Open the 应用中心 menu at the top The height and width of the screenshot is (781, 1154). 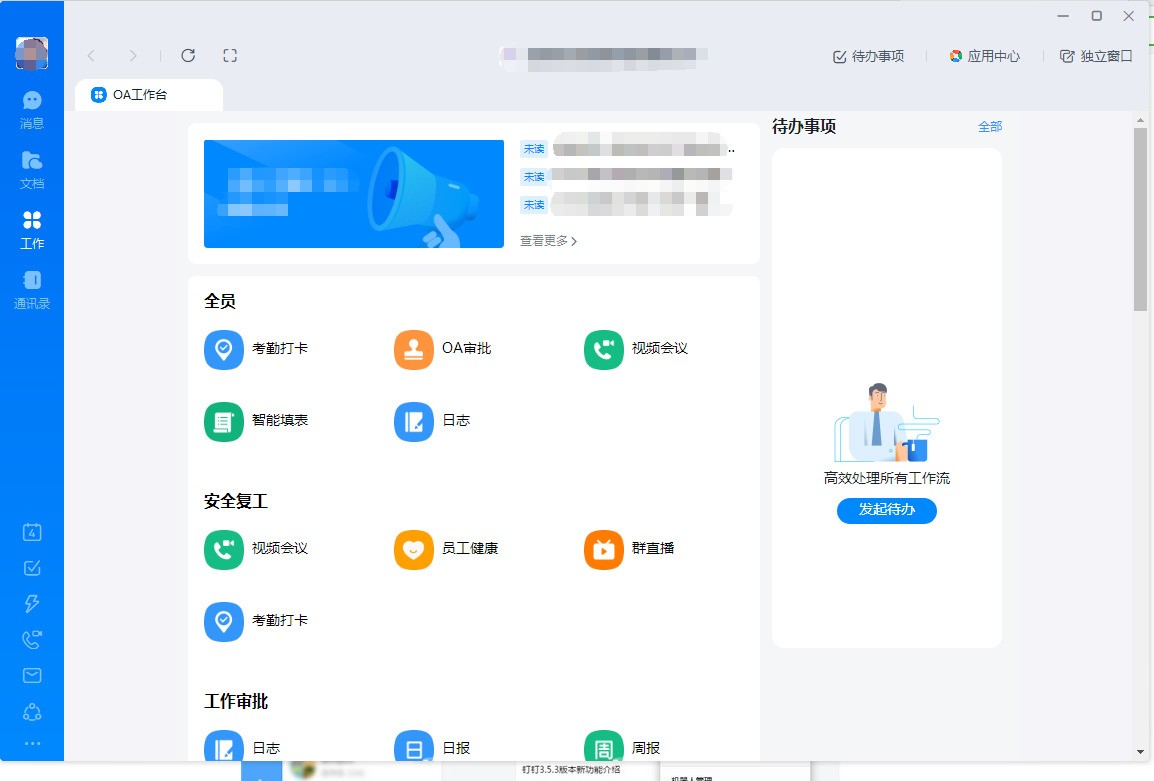986,57
